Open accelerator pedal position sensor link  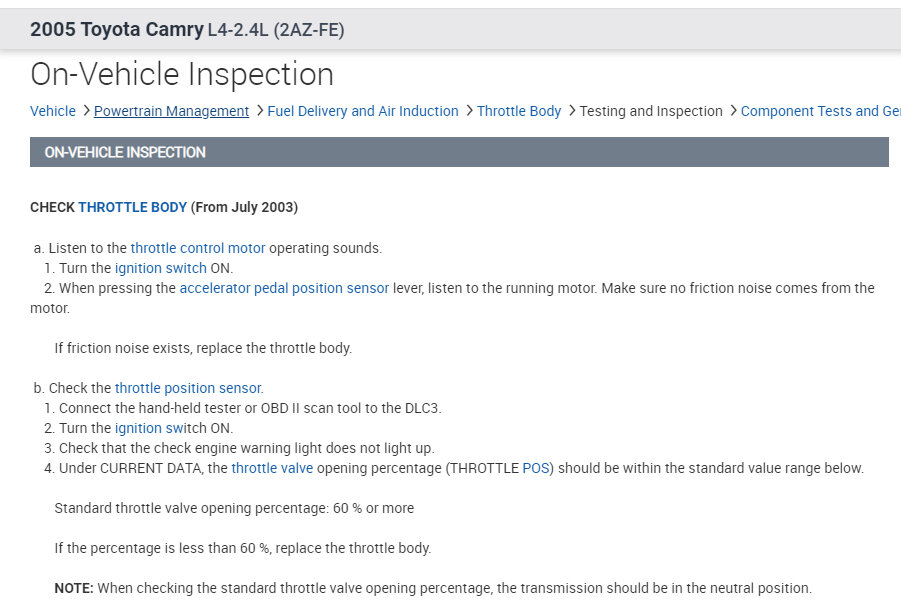coord(284,288)
